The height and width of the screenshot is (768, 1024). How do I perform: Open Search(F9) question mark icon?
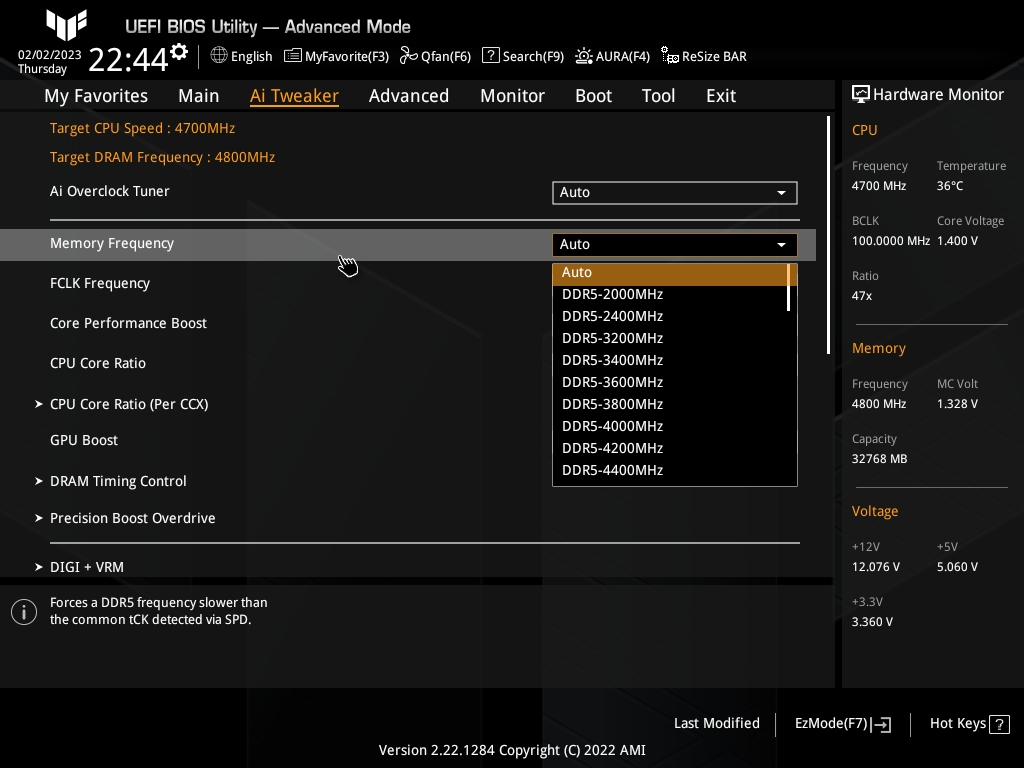[x=490, y=56]
